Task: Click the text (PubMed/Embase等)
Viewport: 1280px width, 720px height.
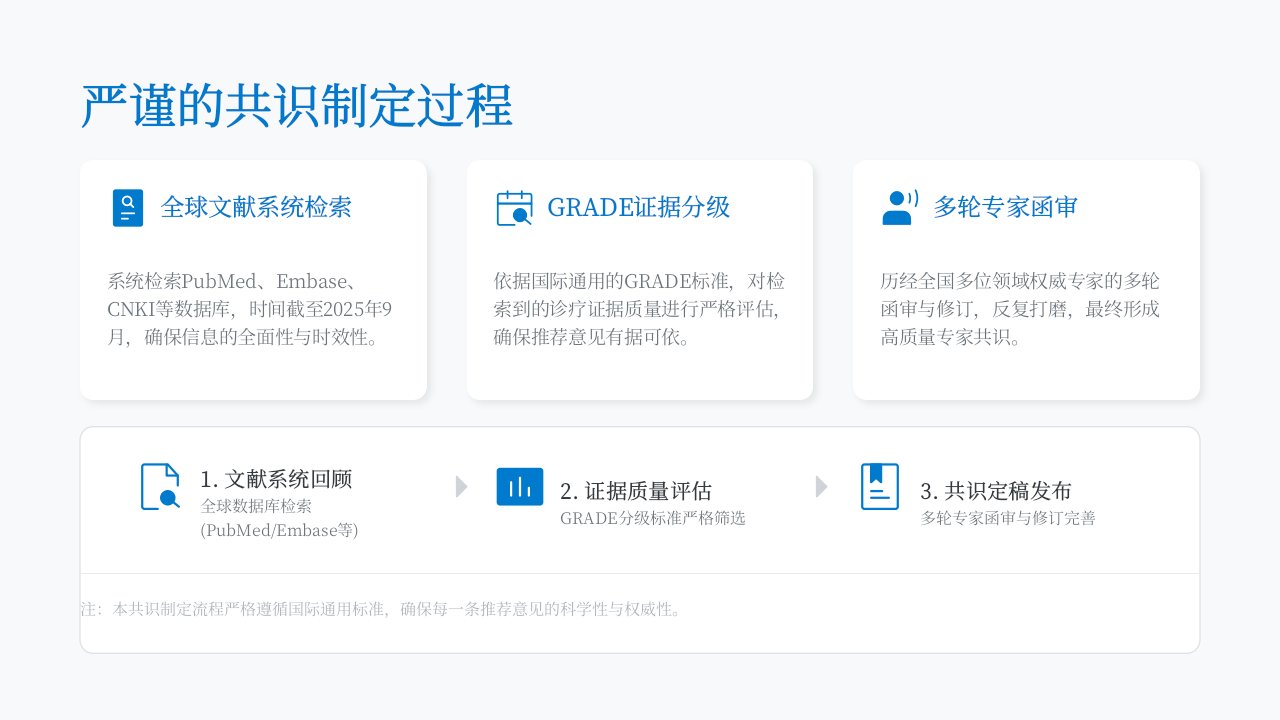Action: (279, 530)
